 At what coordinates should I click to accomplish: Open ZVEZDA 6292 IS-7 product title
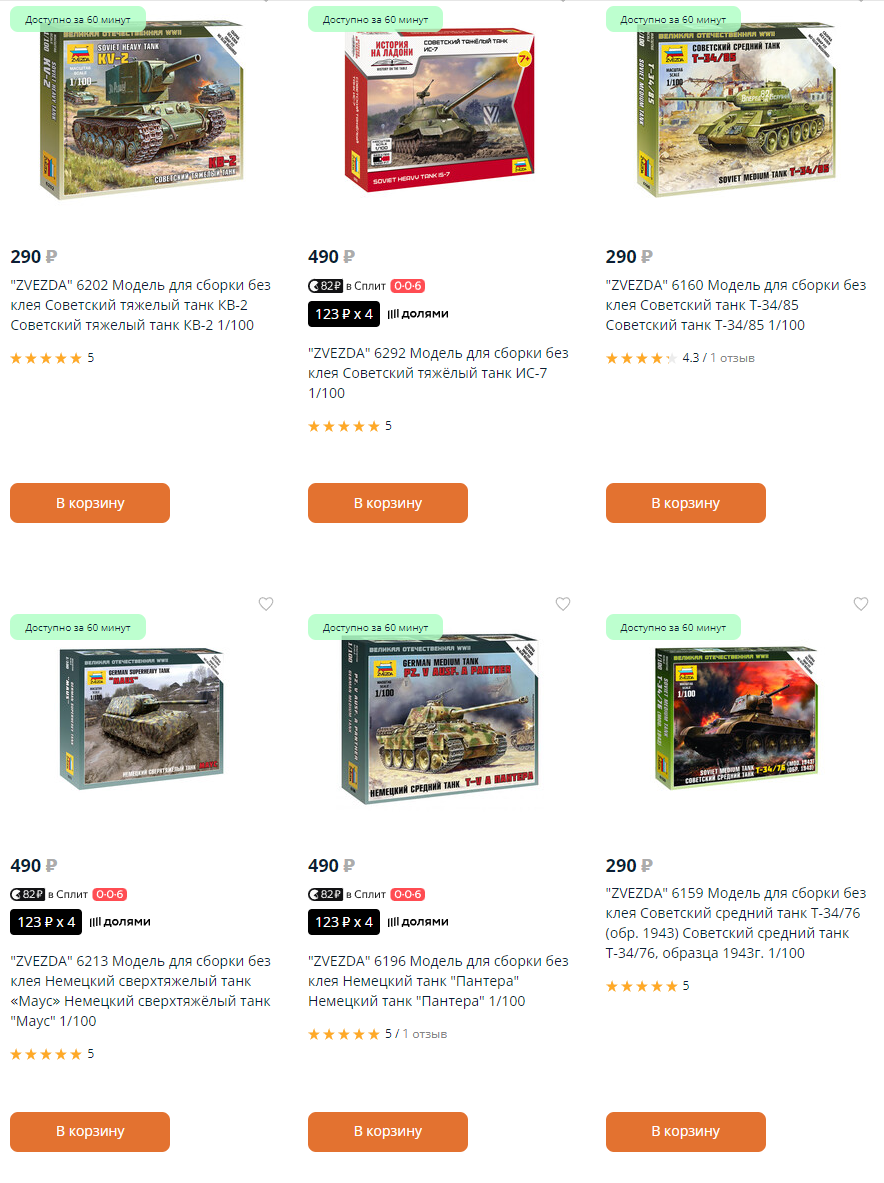pos(438,373)
